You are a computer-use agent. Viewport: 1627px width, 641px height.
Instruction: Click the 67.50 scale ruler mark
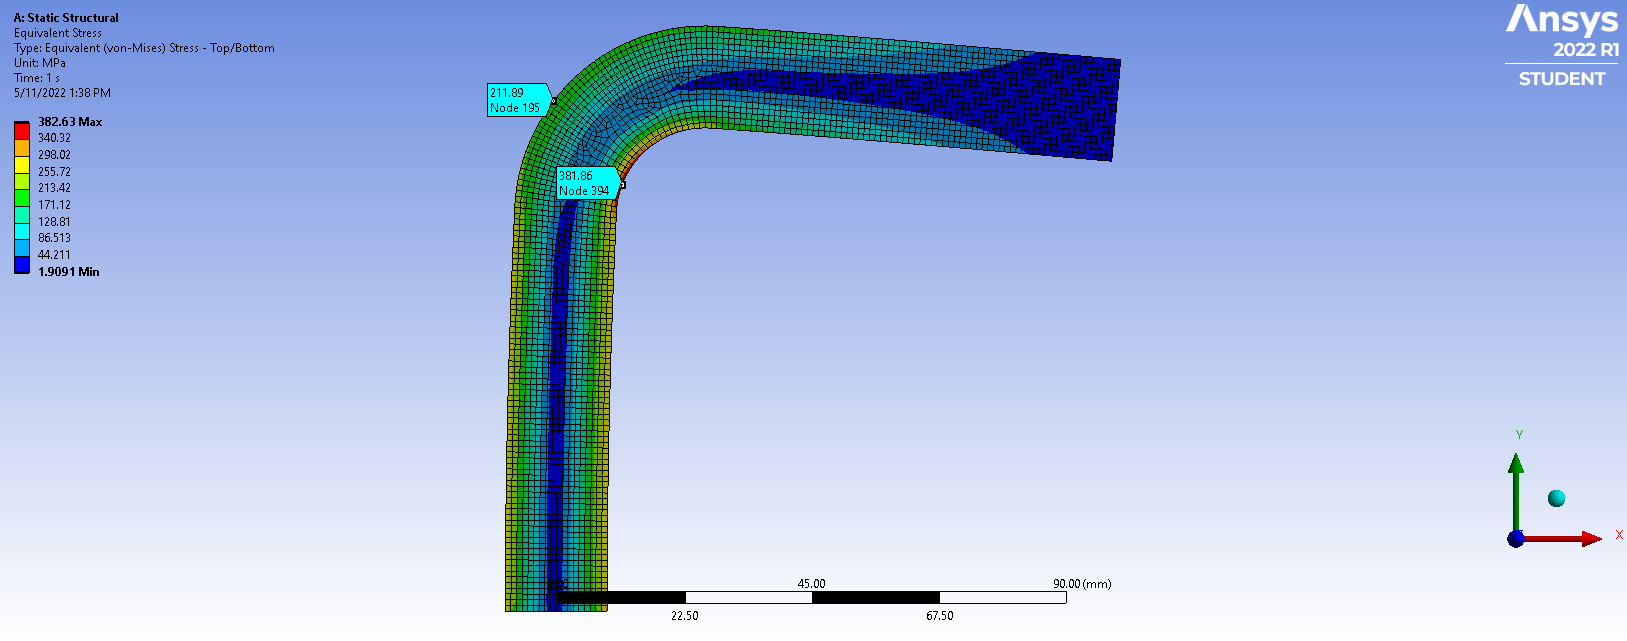coord(940,616)
